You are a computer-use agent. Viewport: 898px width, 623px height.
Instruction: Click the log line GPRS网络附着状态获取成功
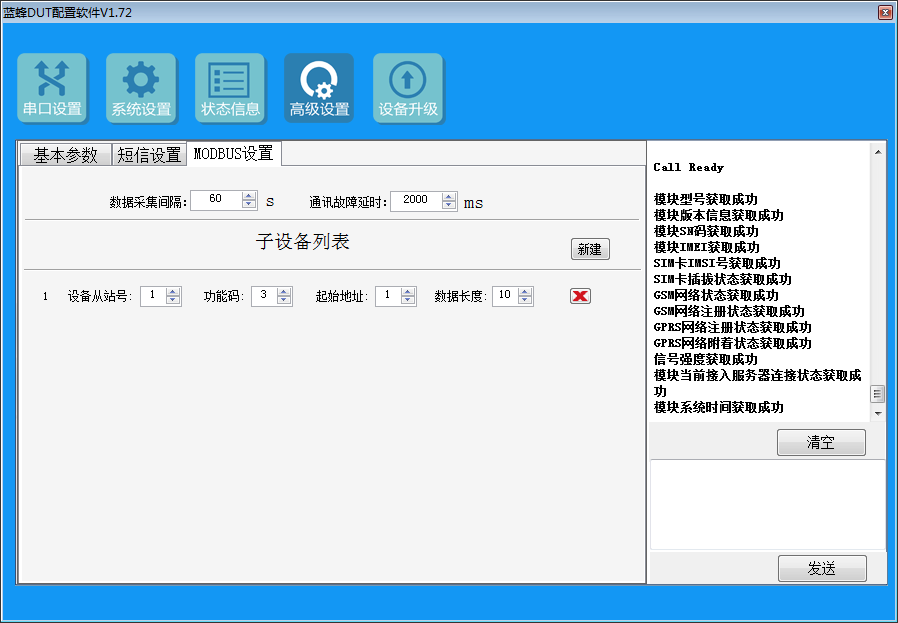[732, 344]
